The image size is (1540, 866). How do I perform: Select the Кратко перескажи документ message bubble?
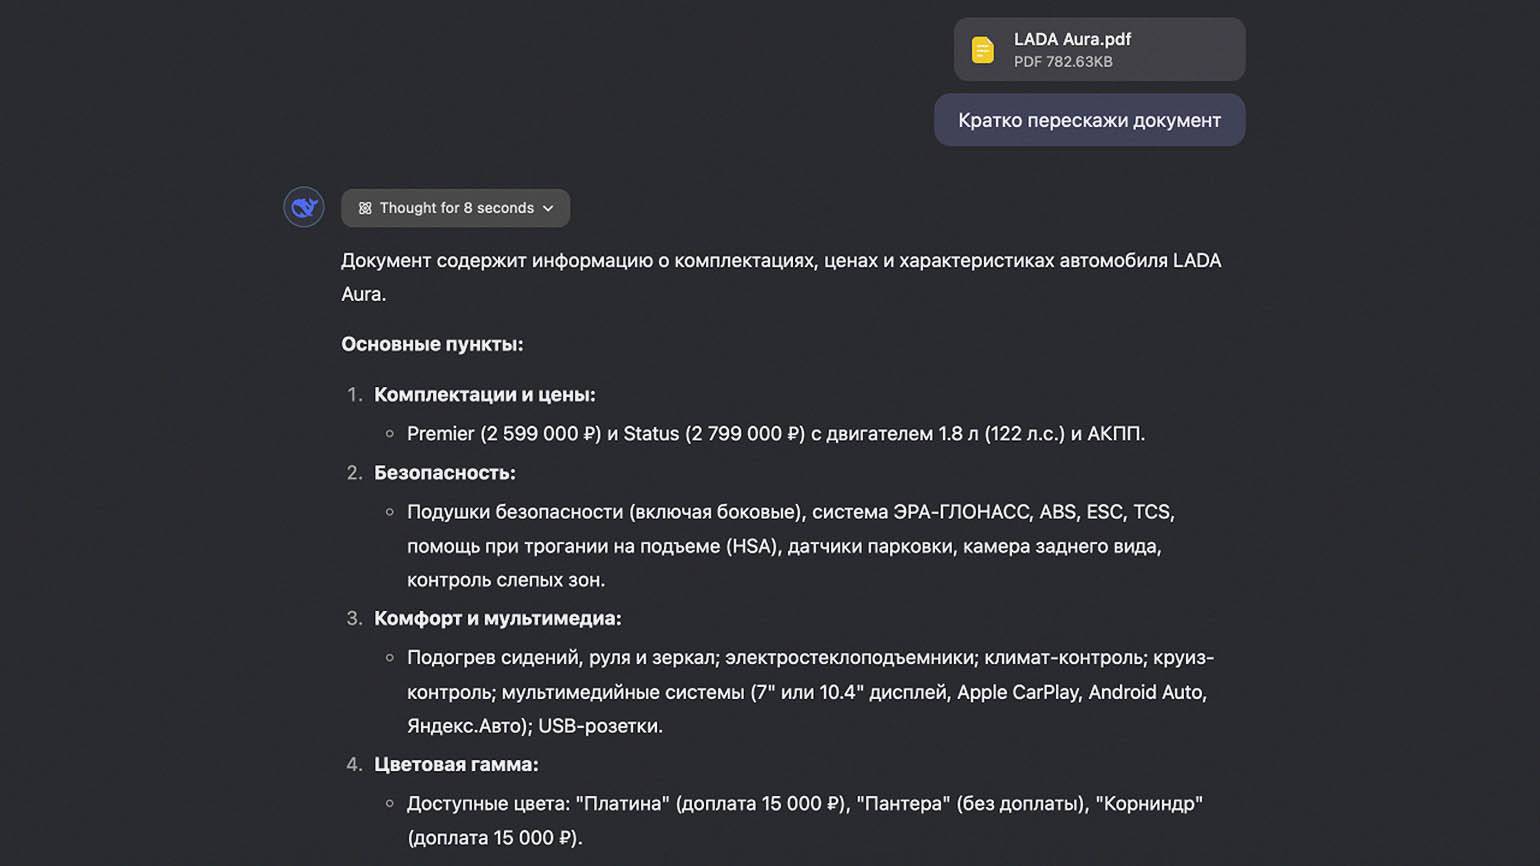tap(1089, 120)
